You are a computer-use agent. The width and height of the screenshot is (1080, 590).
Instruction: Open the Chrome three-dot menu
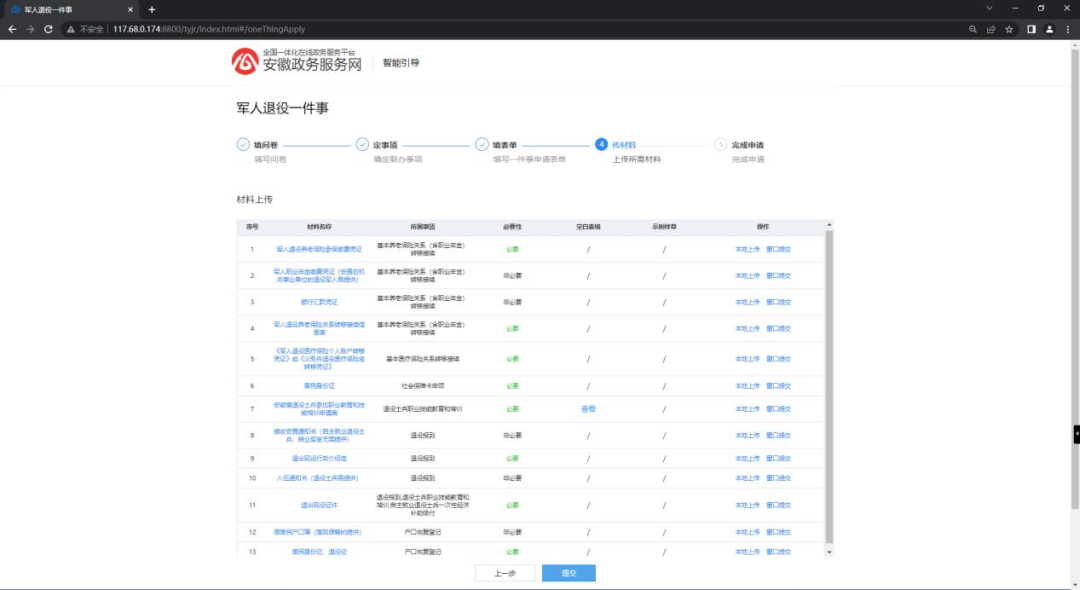1068,30
